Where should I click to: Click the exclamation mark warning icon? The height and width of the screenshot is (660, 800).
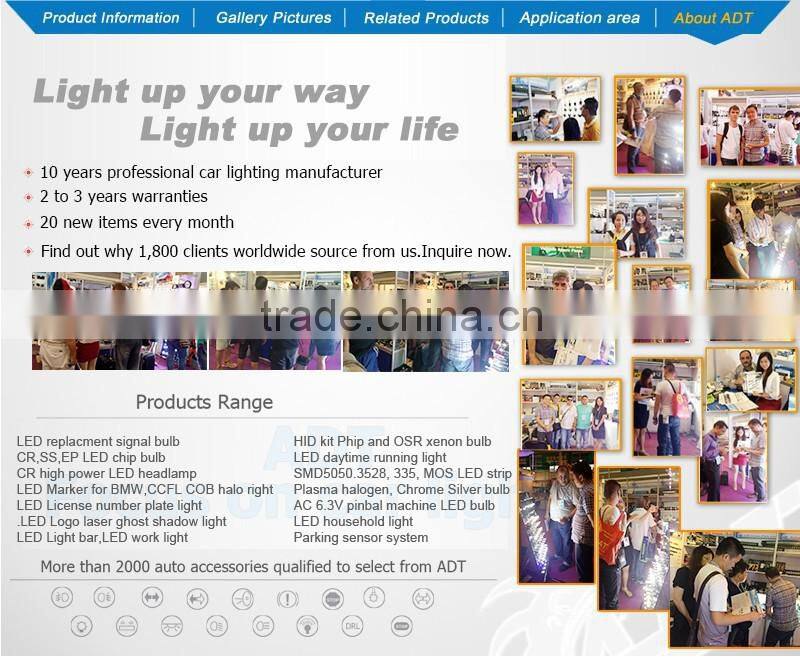pos(287,599)
